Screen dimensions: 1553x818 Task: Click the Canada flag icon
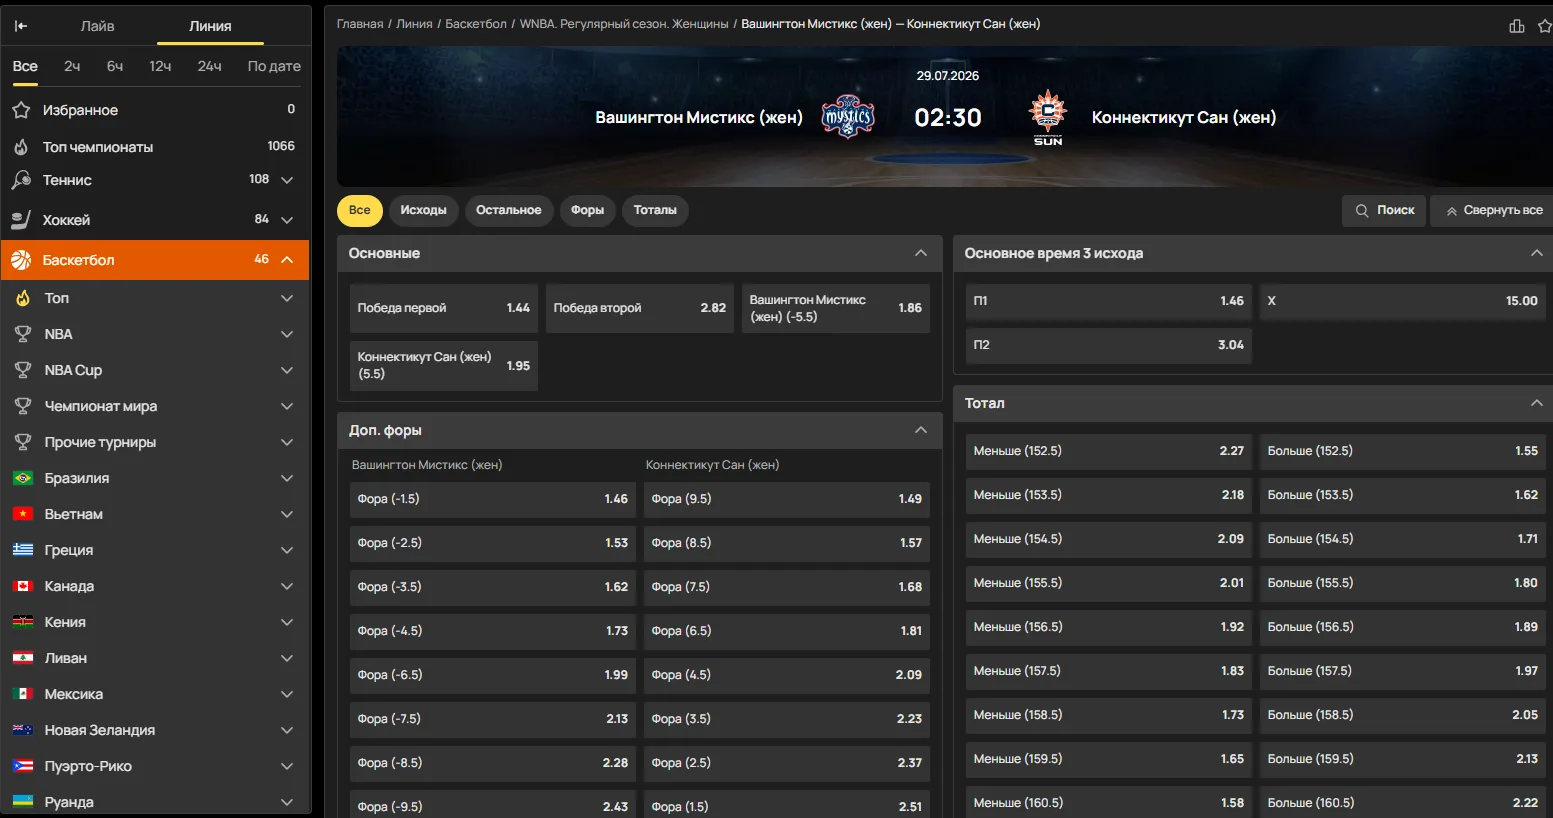point(23,586)
